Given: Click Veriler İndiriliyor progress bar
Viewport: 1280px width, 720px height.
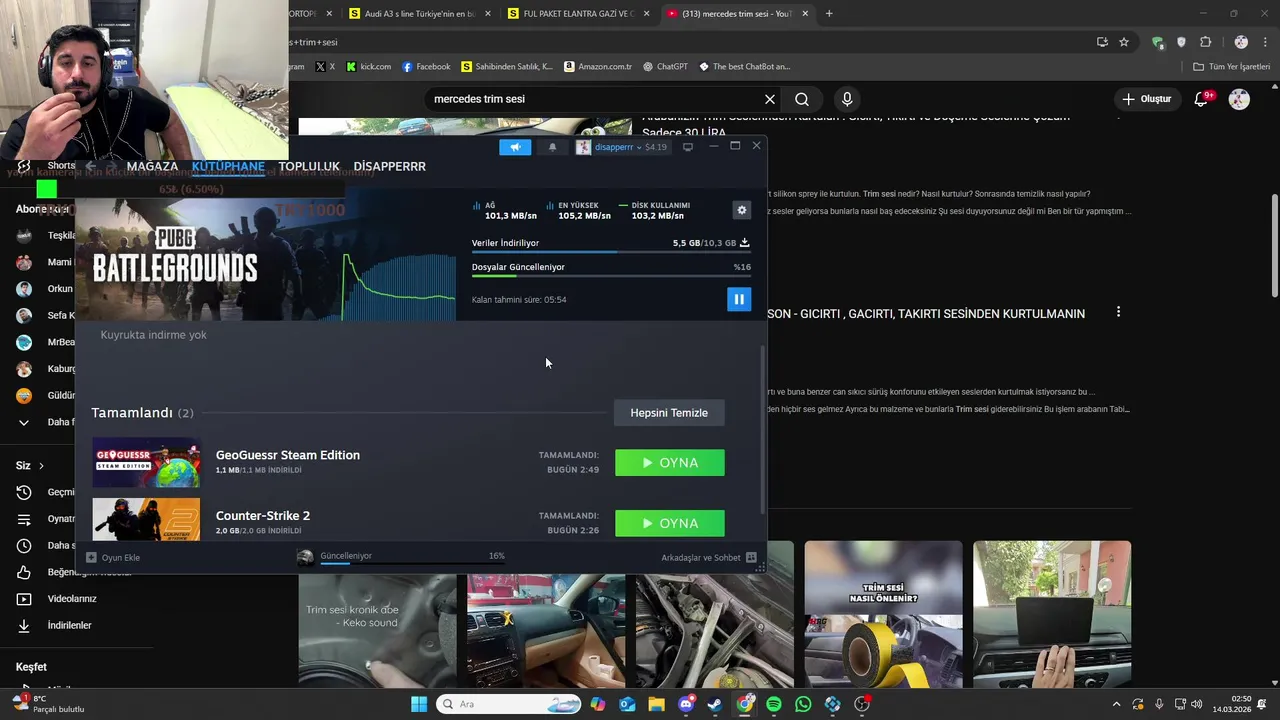Looking at the screenshot, I should click(x=611, y=252).
